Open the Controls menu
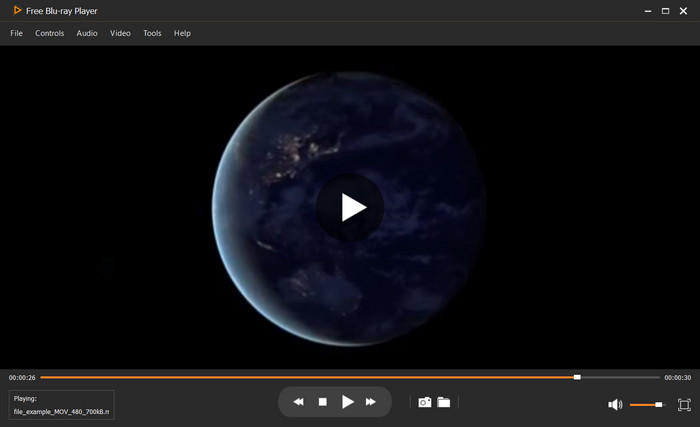Screen dimensions: 700x427 [50, 33]
